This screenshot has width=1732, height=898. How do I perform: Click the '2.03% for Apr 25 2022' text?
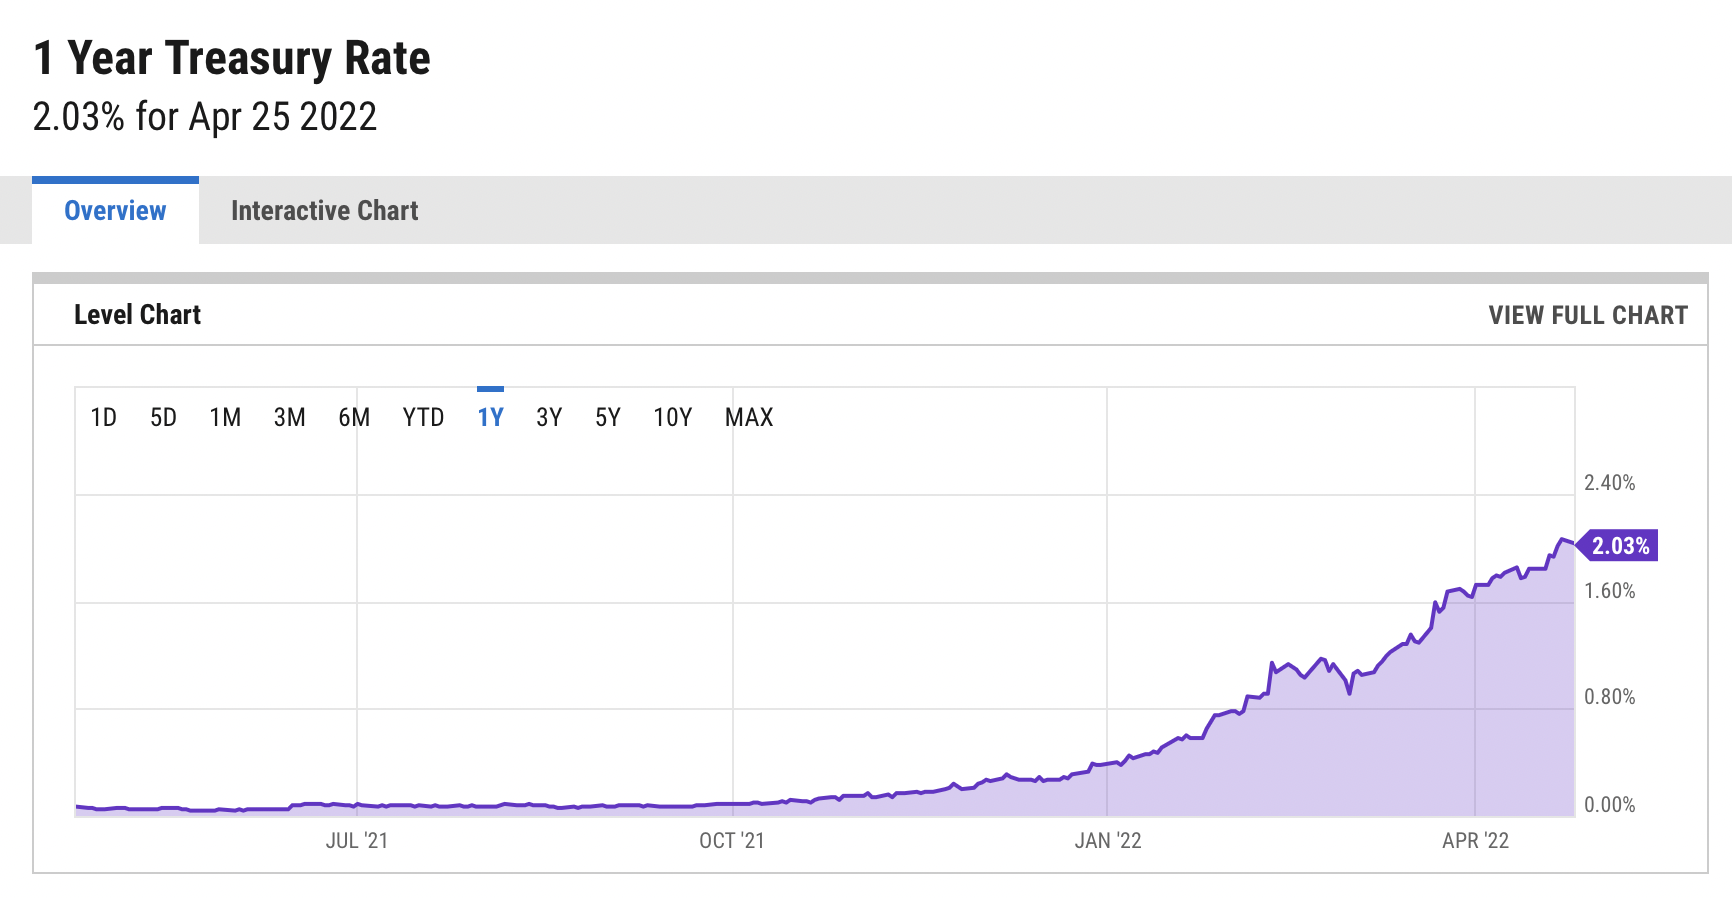pyautogui.click(x=205, y=117)
